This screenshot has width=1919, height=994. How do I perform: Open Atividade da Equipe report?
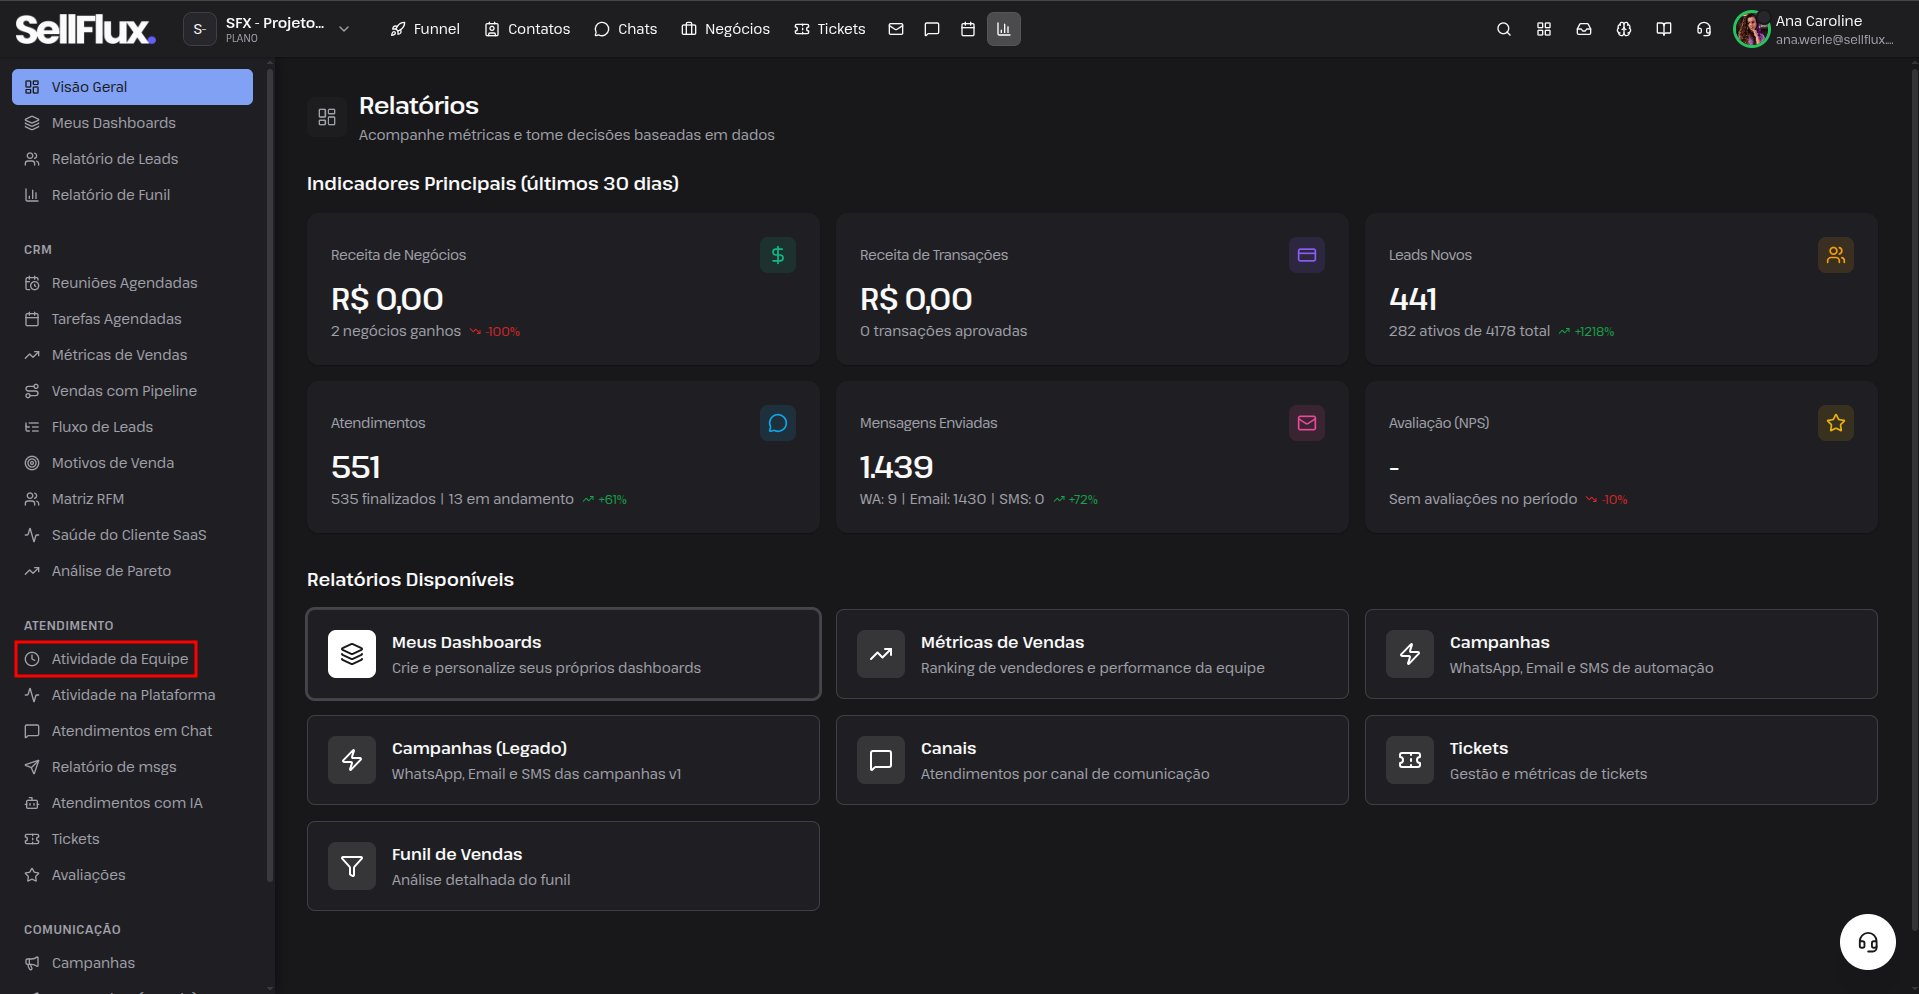point(132,659)
